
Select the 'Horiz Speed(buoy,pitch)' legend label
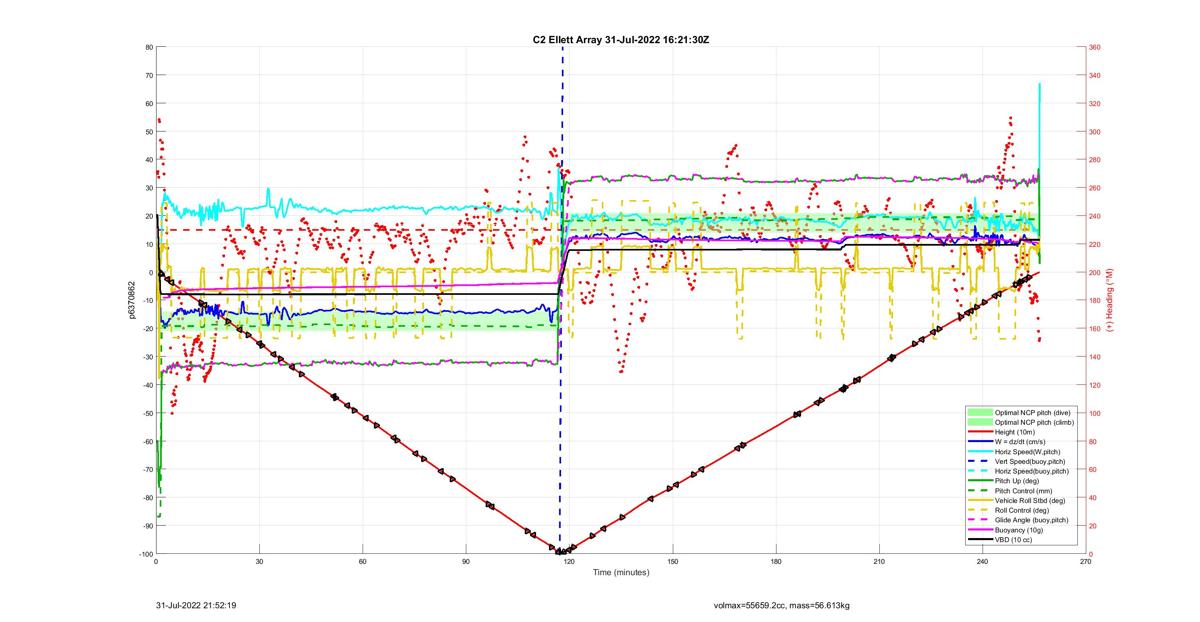click(1031, 471)
